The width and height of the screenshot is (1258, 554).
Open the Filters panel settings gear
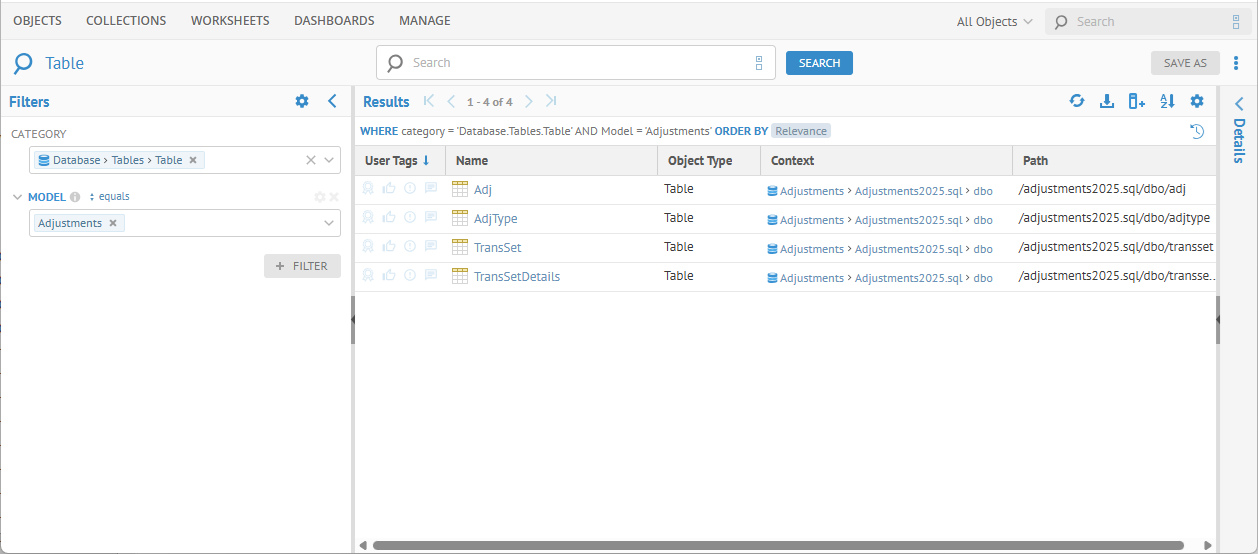(x=302, y=101)
